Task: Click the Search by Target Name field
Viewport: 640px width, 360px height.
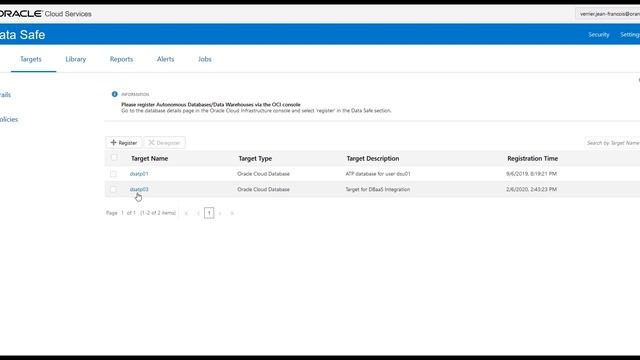Action: point(612,143)
